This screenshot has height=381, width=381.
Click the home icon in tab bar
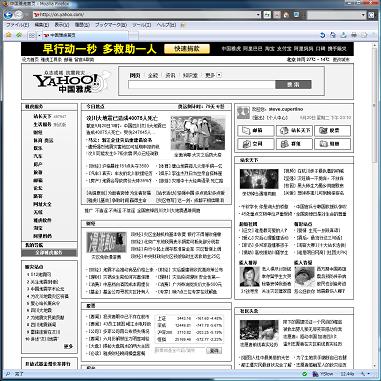tap(9, 35)
